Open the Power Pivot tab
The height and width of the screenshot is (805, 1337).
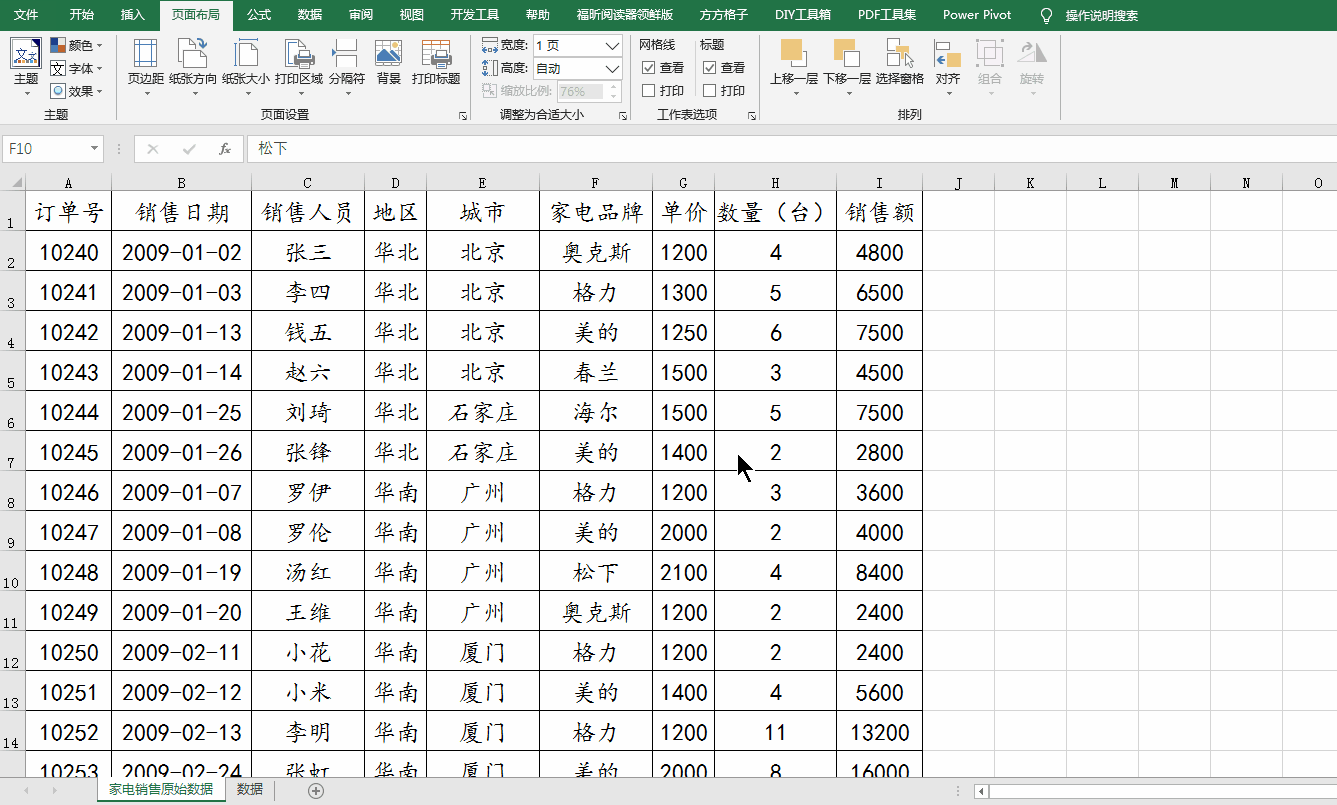coord(977,15)
